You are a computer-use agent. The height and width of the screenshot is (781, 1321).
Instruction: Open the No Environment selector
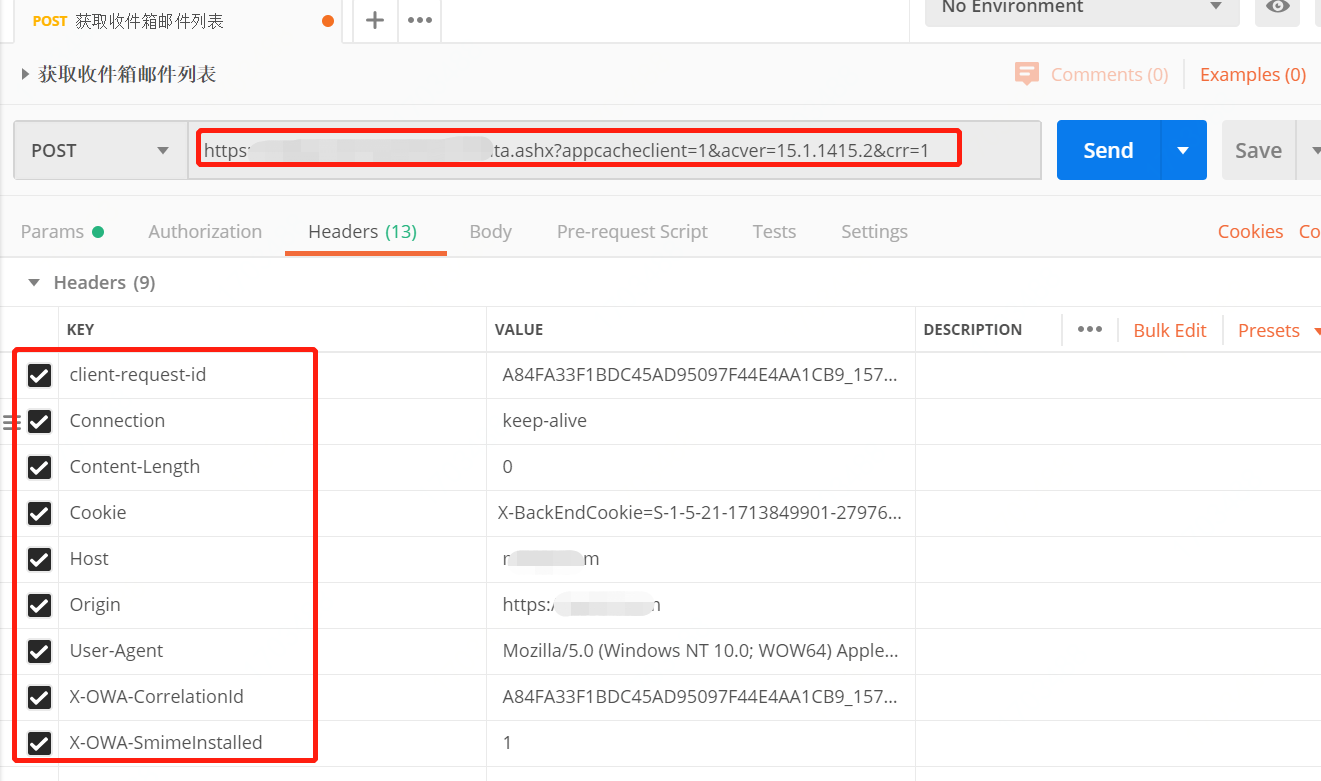(x=1080, y=8)
